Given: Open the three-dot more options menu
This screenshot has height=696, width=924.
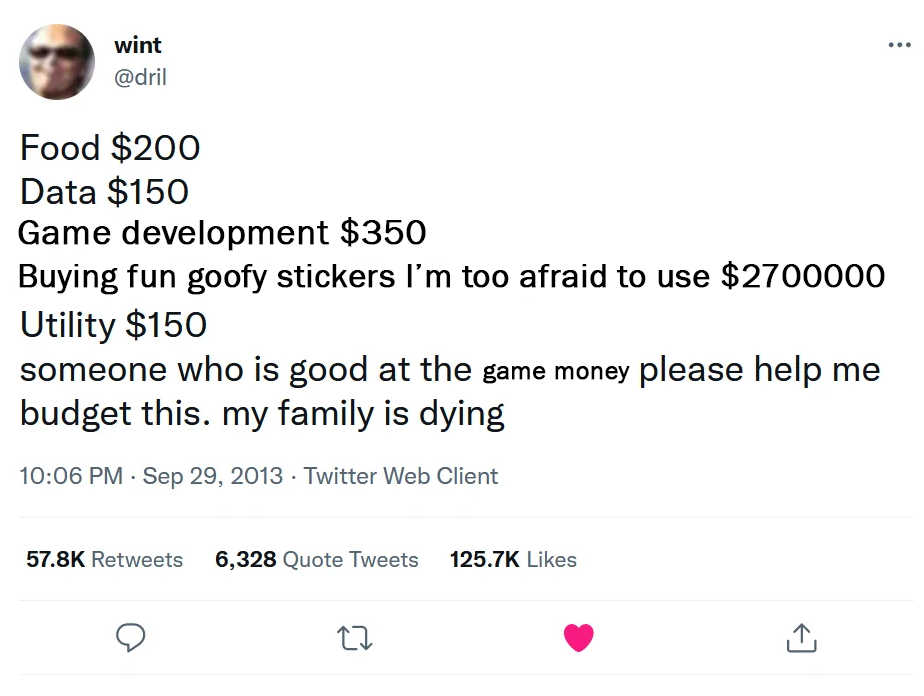Looking at the screenshot, I should click(898, 45).
